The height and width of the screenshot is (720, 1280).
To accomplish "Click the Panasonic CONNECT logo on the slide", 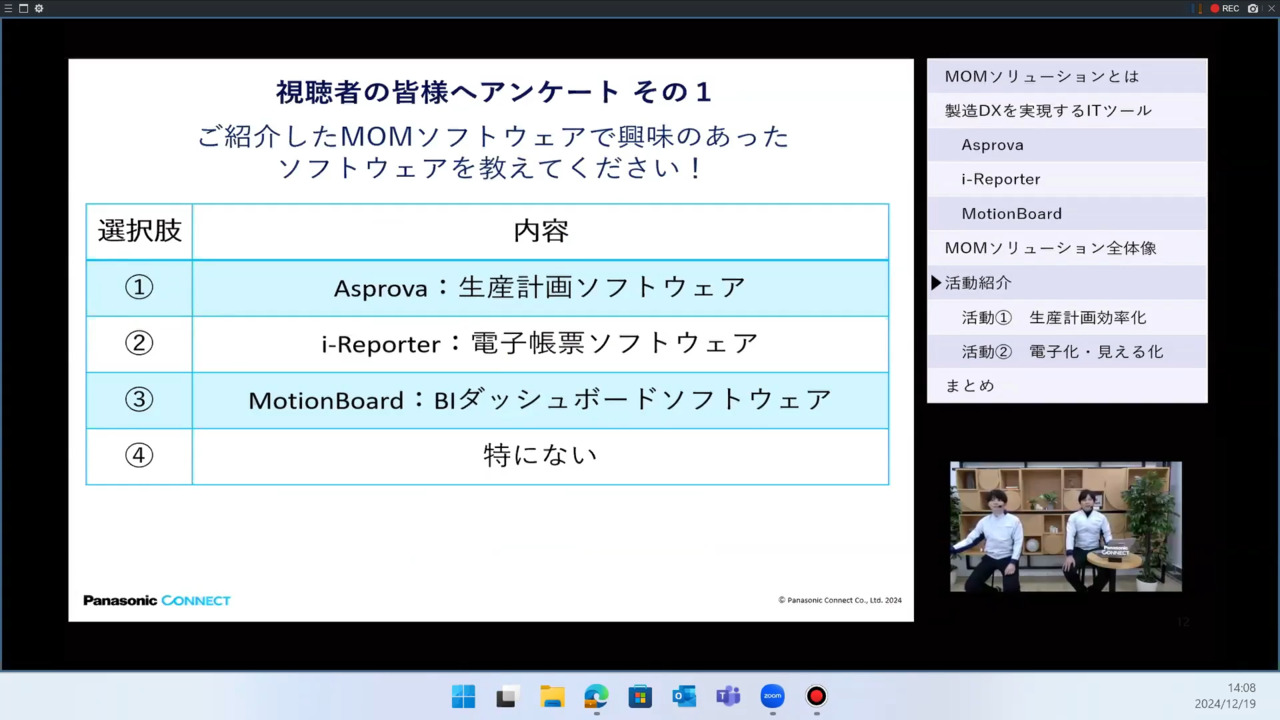I will (x=157, y=600).
